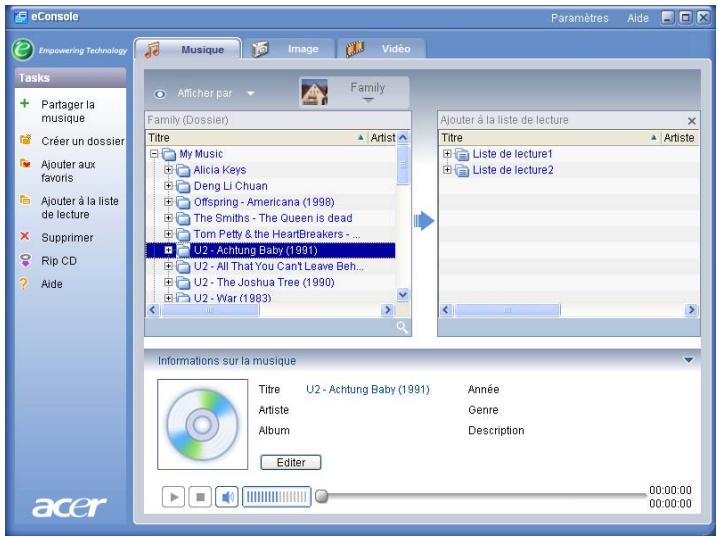Stop playback with the stop button

(200, 497)
